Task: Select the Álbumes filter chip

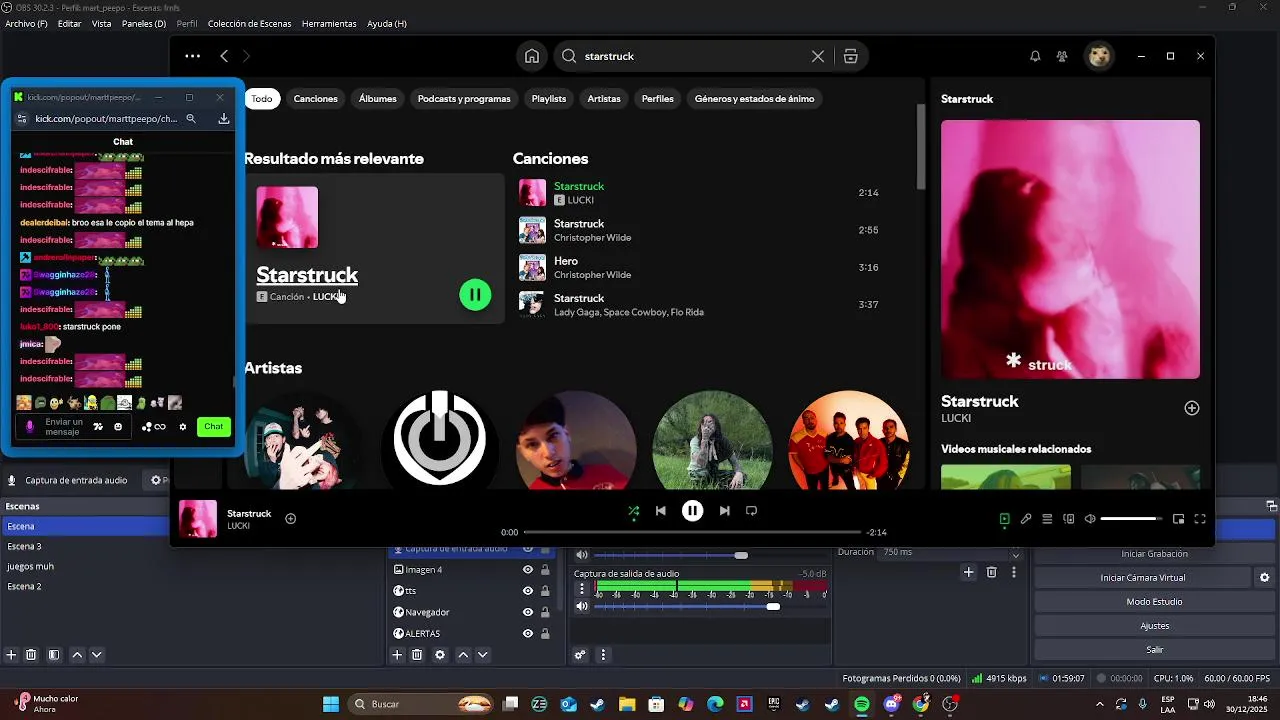Action: [x=378, y=99]
